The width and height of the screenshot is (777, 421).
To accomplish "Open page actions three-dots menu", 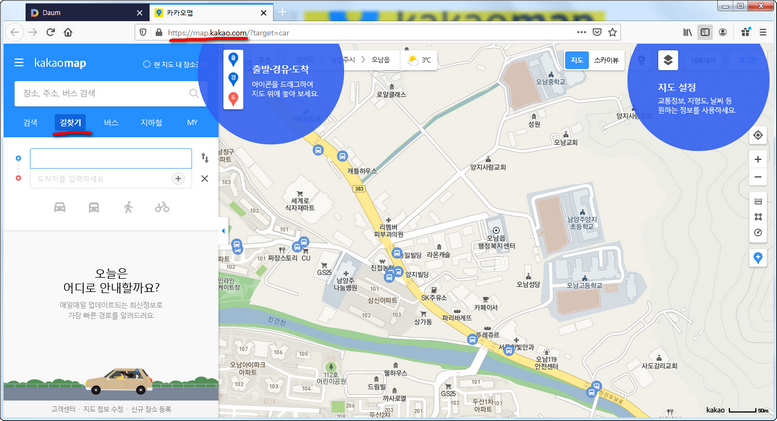I will (581, 32).
